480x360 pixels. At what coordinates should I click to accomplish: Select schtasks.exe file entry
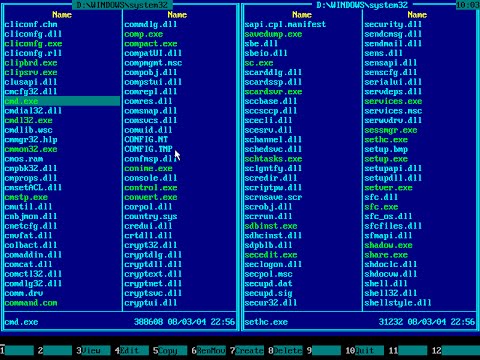click(273, 159)
